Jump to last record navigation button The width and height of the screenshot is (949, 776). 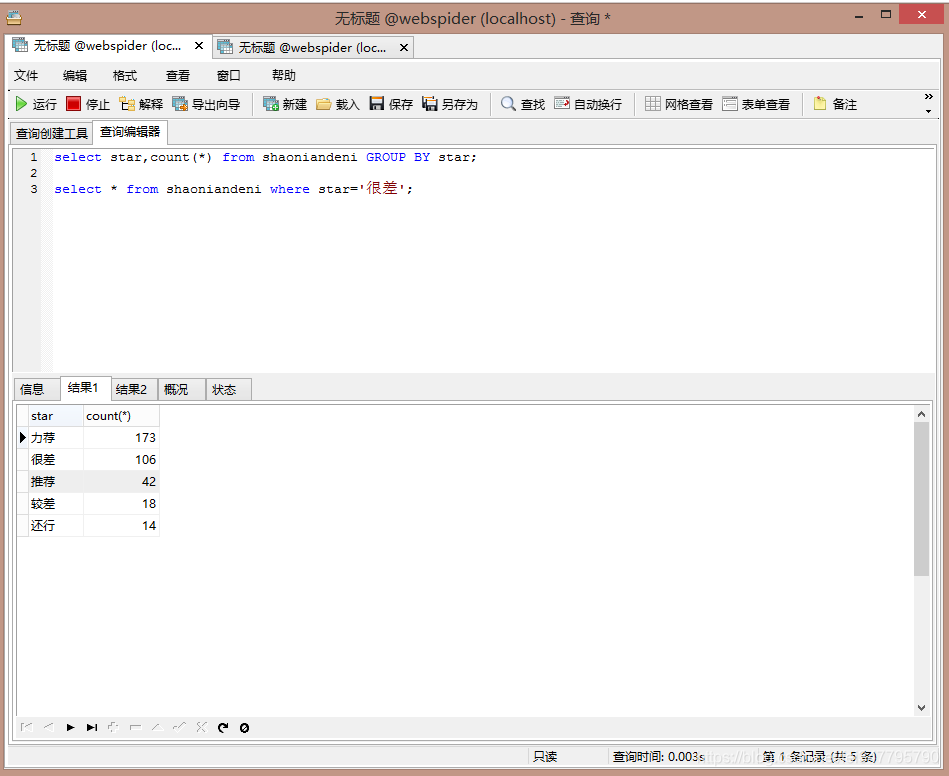tap(92, 727)
